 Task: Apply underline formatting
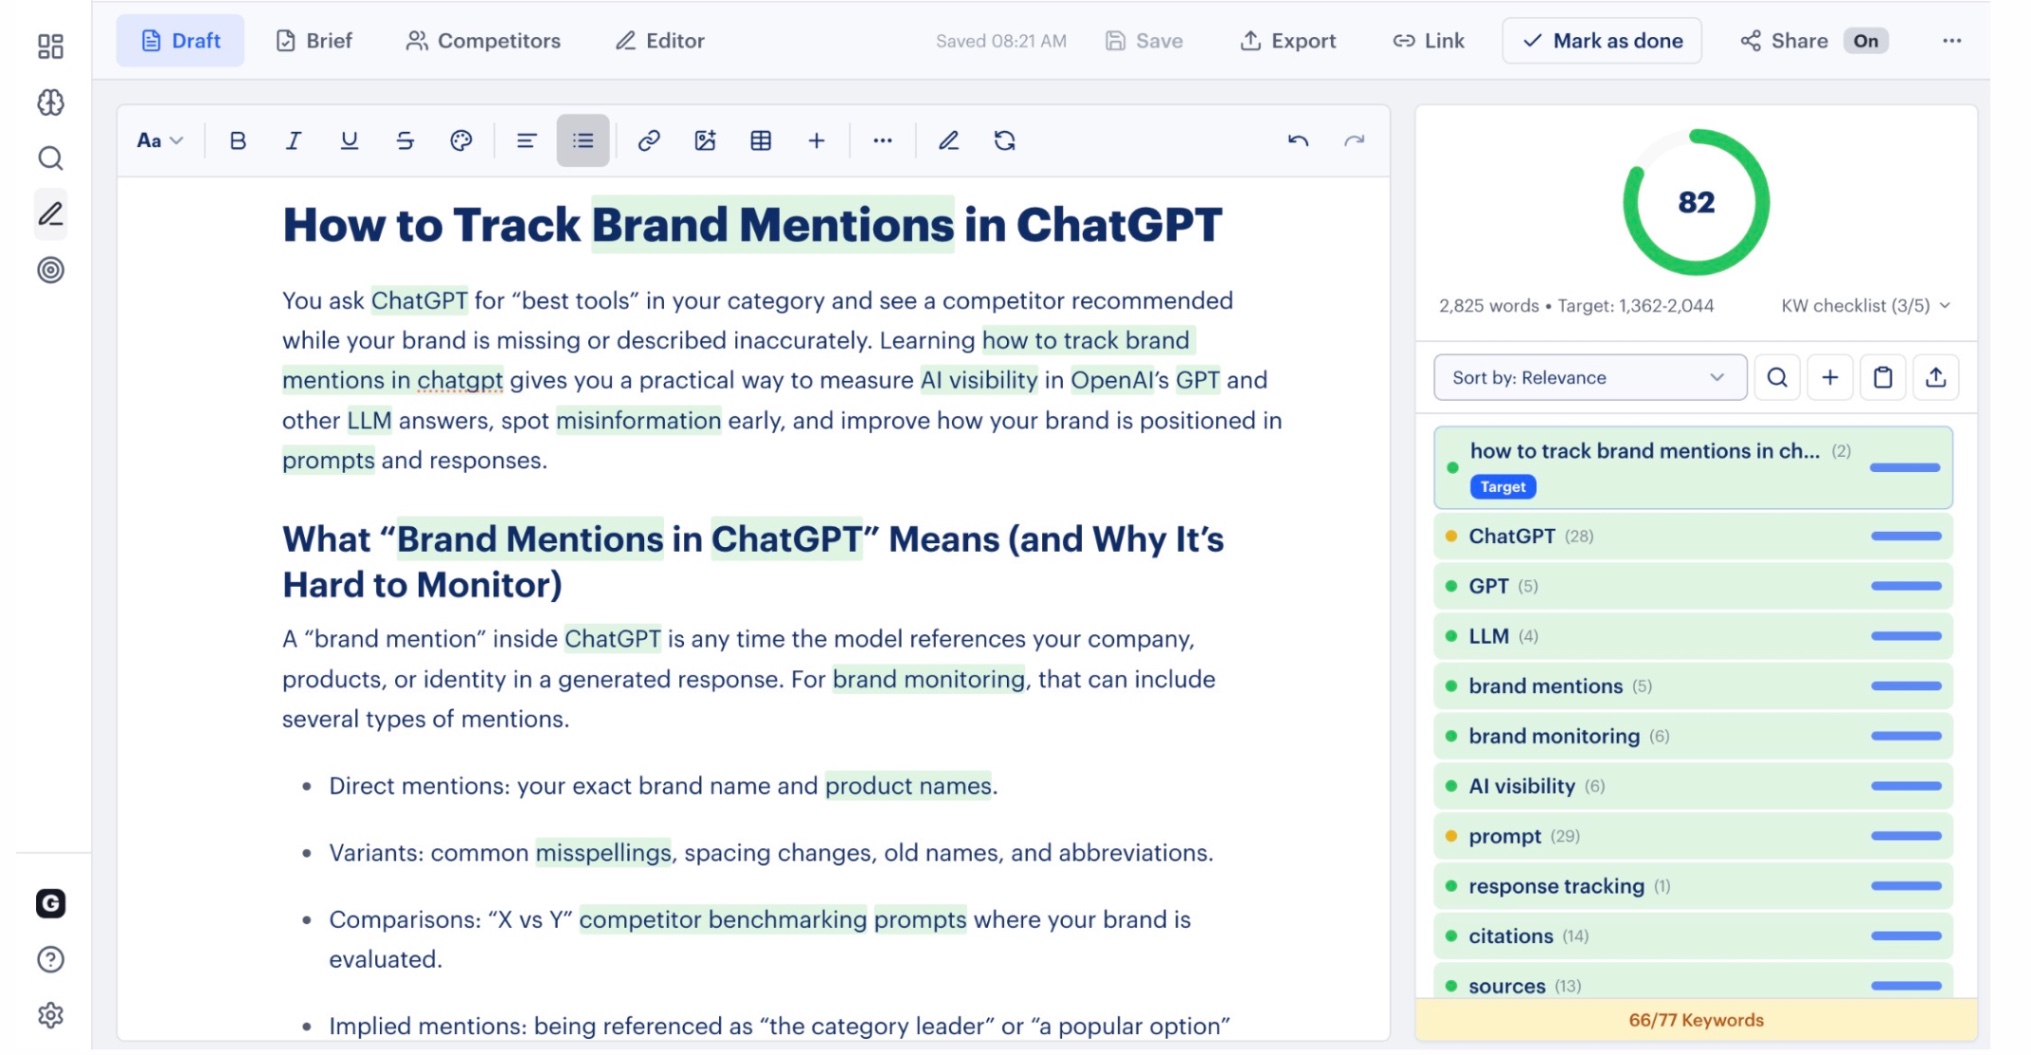[x=349, y=141]
